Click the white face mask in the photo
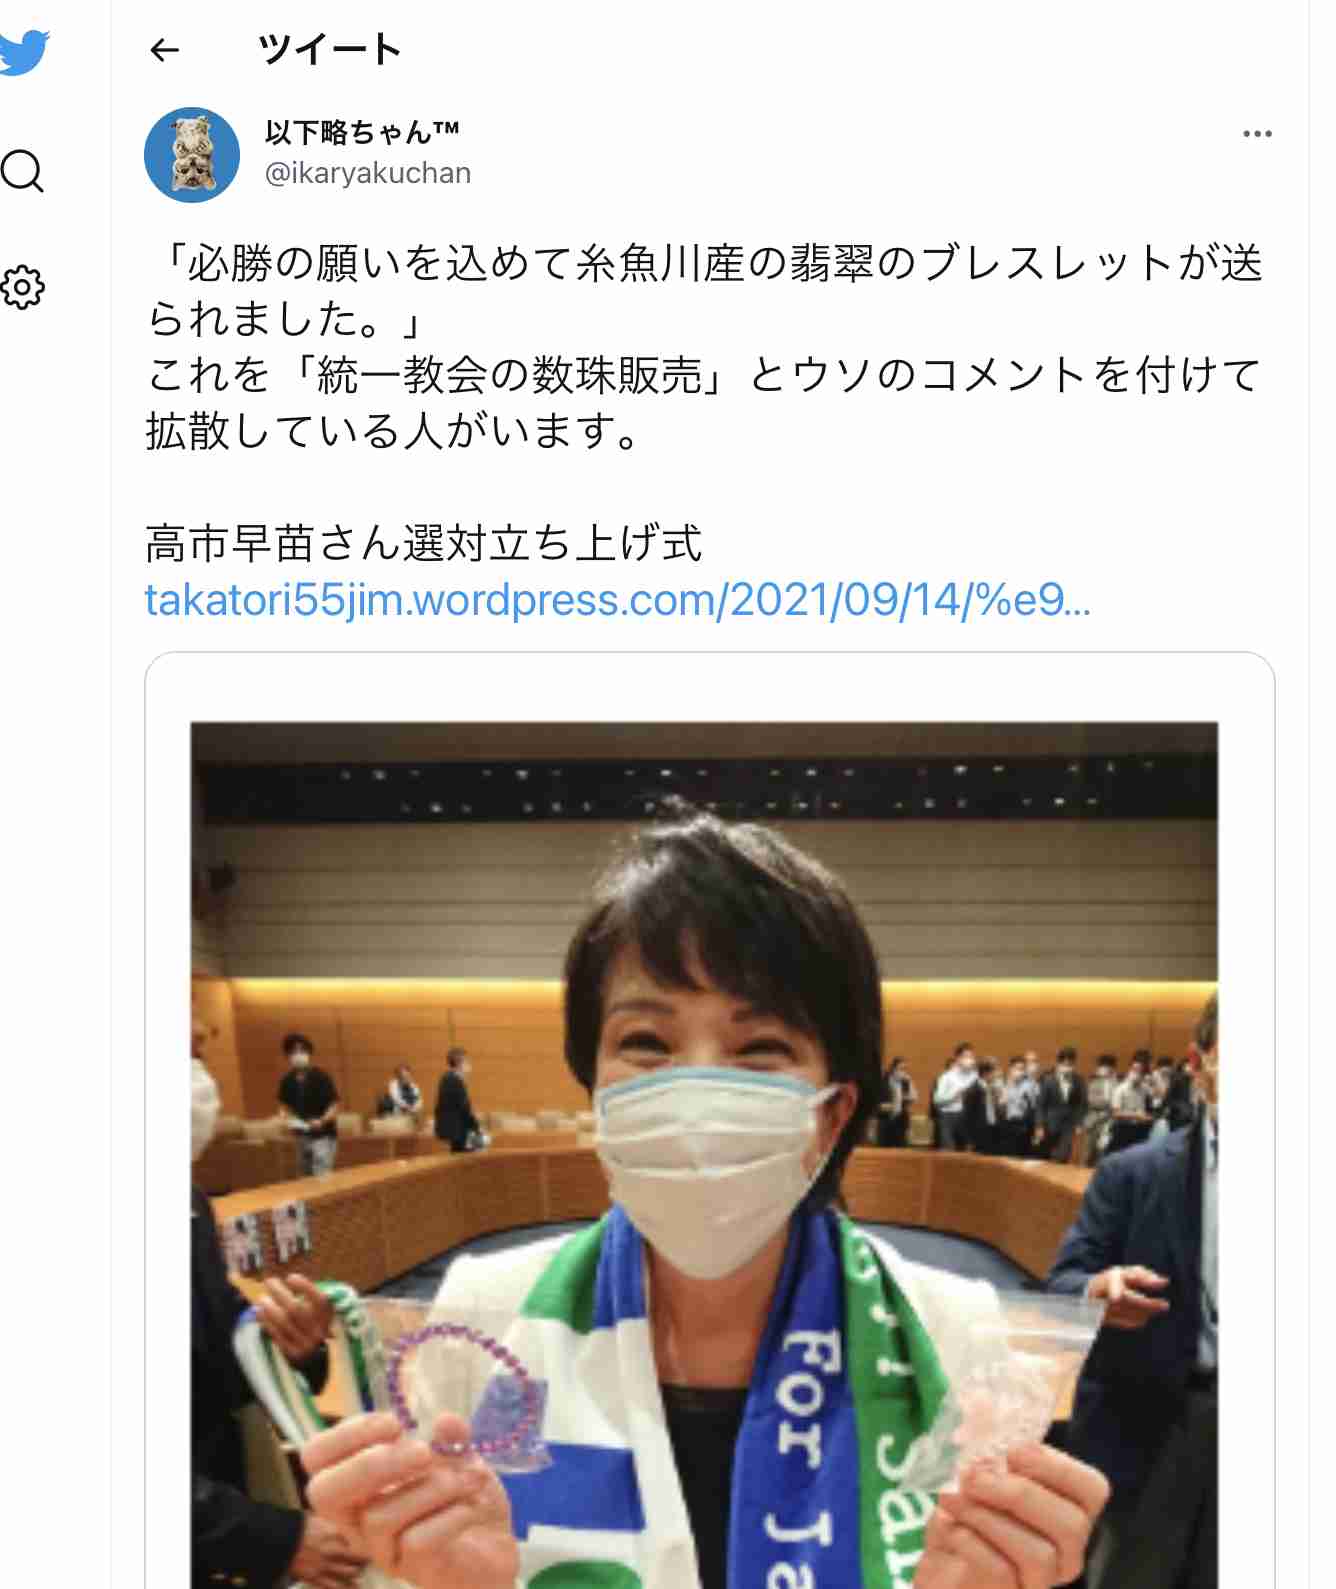This screenshot has width=1336, height=1589. (712, 1166)
